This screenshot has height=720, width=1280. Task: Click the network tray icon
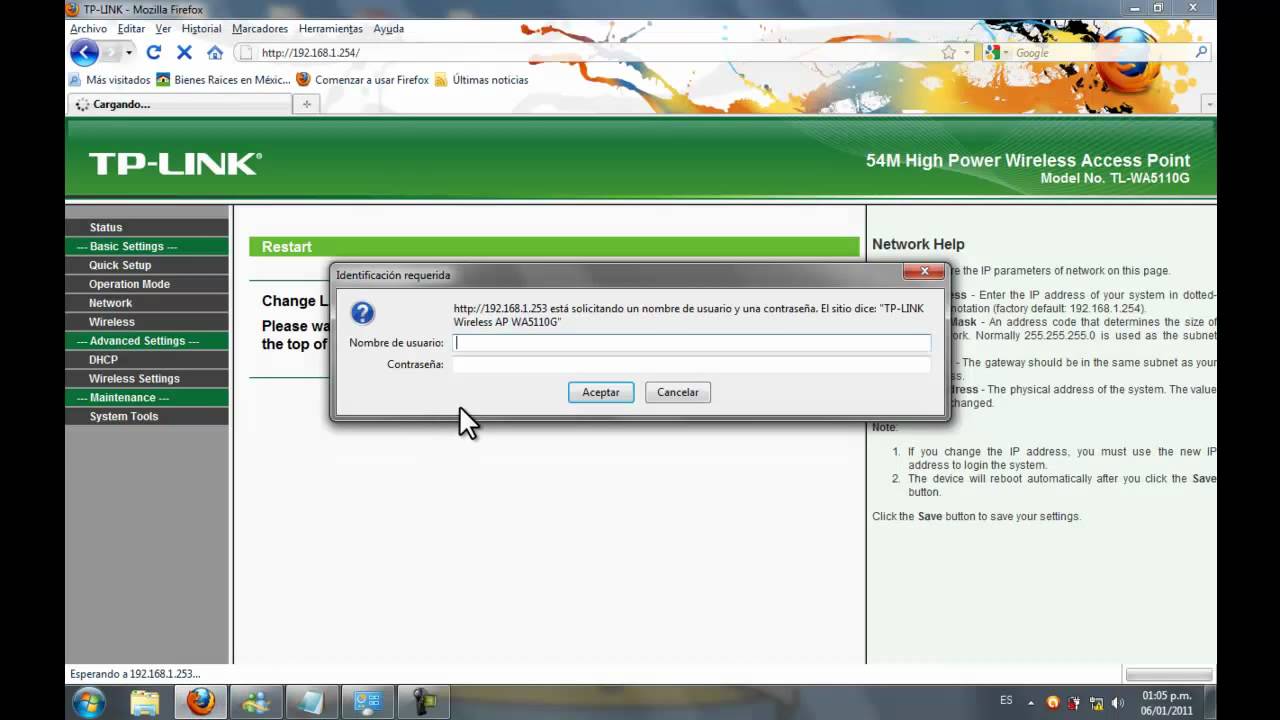[1096, 703]
